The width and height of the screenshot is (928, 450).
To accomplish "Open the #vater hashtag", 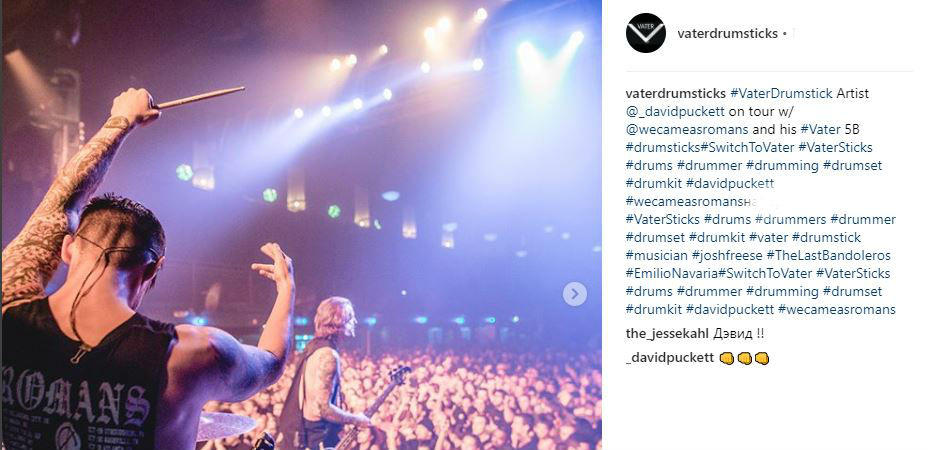I will tap(768, 237).
